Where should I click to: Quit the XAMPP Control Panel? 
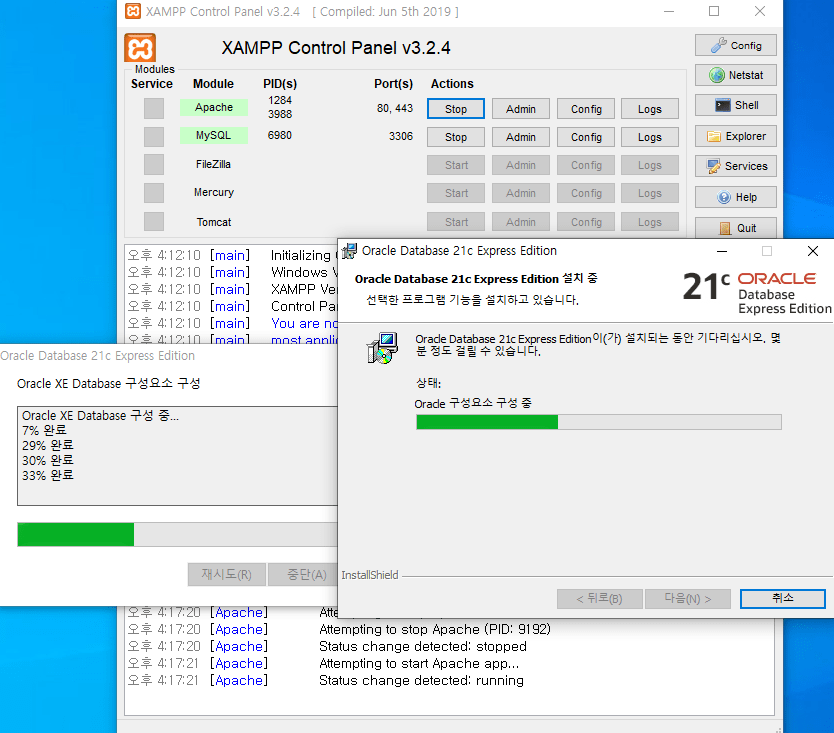tap(736, 228)
